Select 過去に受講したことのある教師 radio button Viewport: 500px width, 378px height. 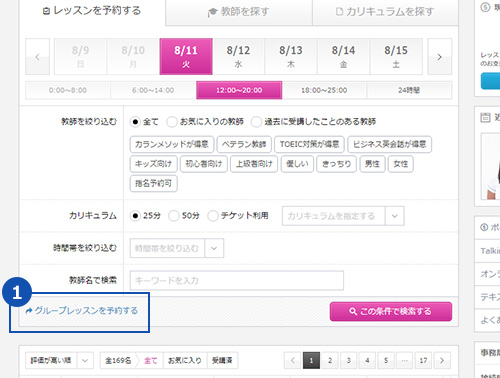[x=256, y=122]
